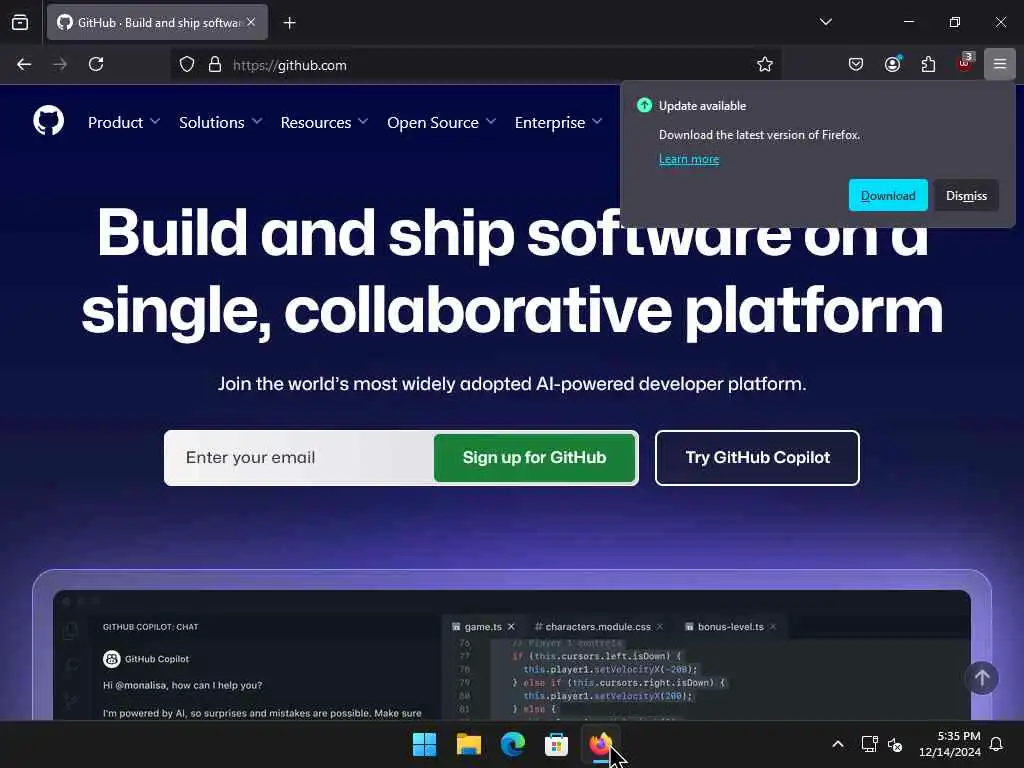Open File Explorer from taskbar
Viewport: 1024px width, 768px height.
tap(468, 744)
